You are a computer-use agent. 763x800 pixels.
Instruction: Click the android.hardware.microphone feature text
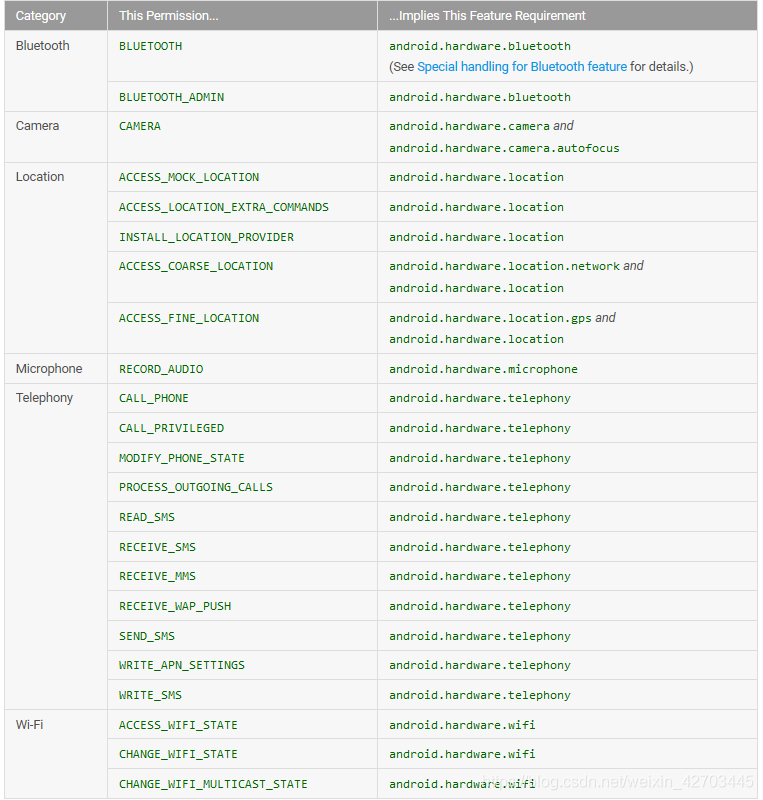pos(483,369)
